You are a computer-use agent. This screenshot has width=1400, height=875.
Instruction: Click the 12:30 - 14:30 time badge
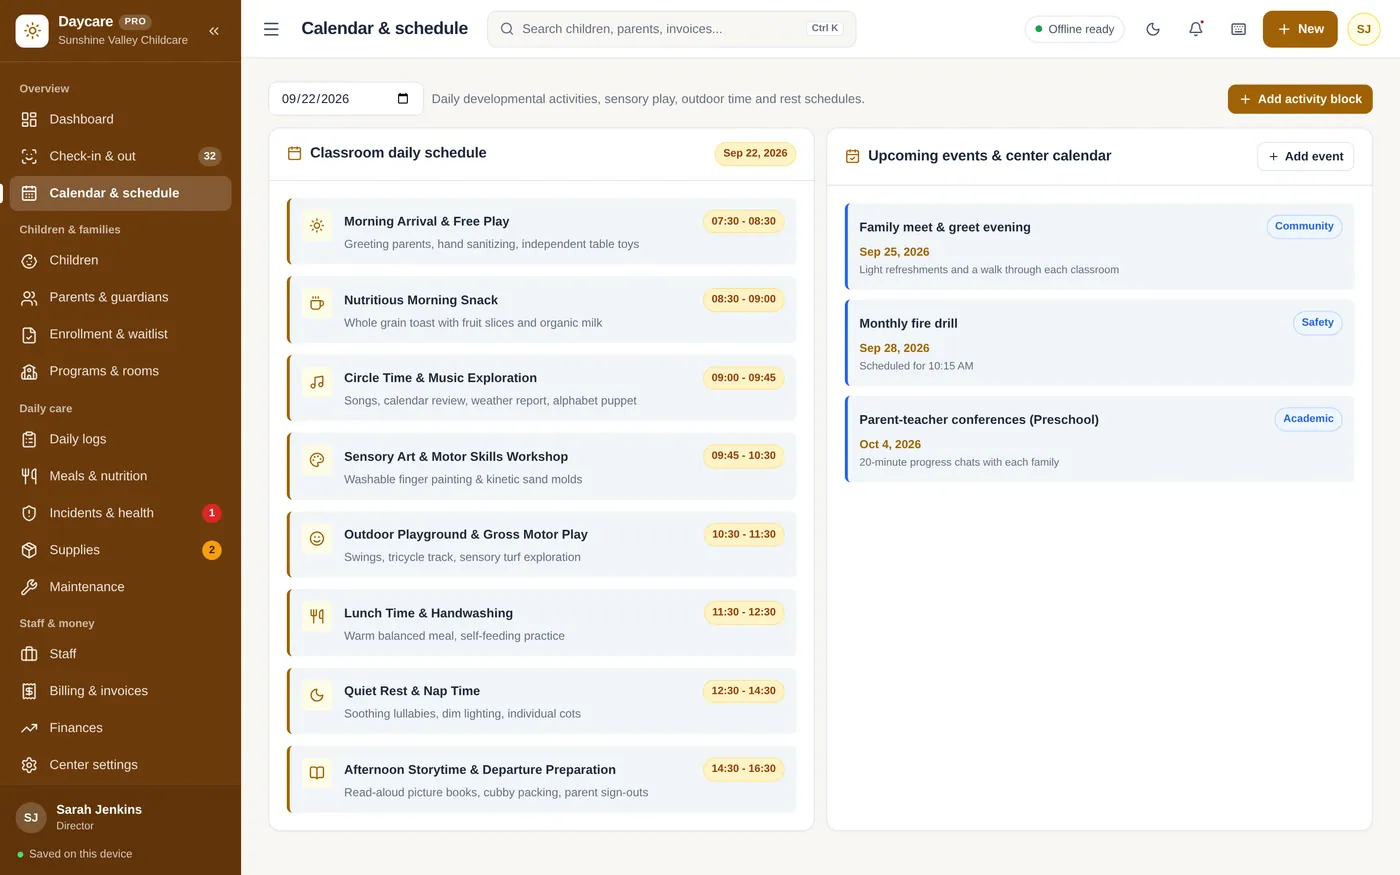(x=743, y=691)
